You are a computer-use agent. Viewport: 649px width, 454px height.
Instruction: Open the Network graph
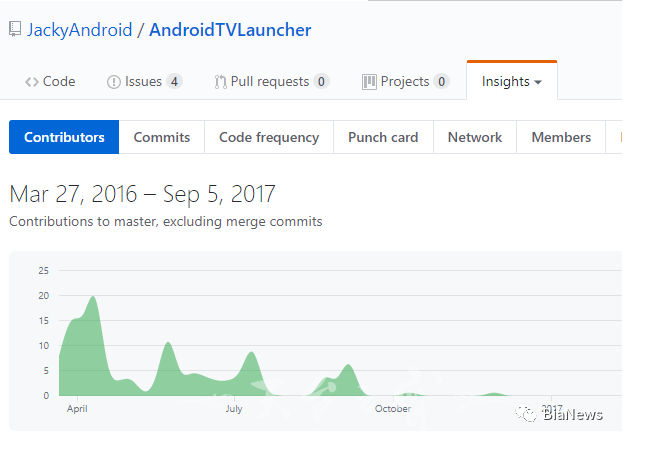pyautogui.click(x=475, y=137)
